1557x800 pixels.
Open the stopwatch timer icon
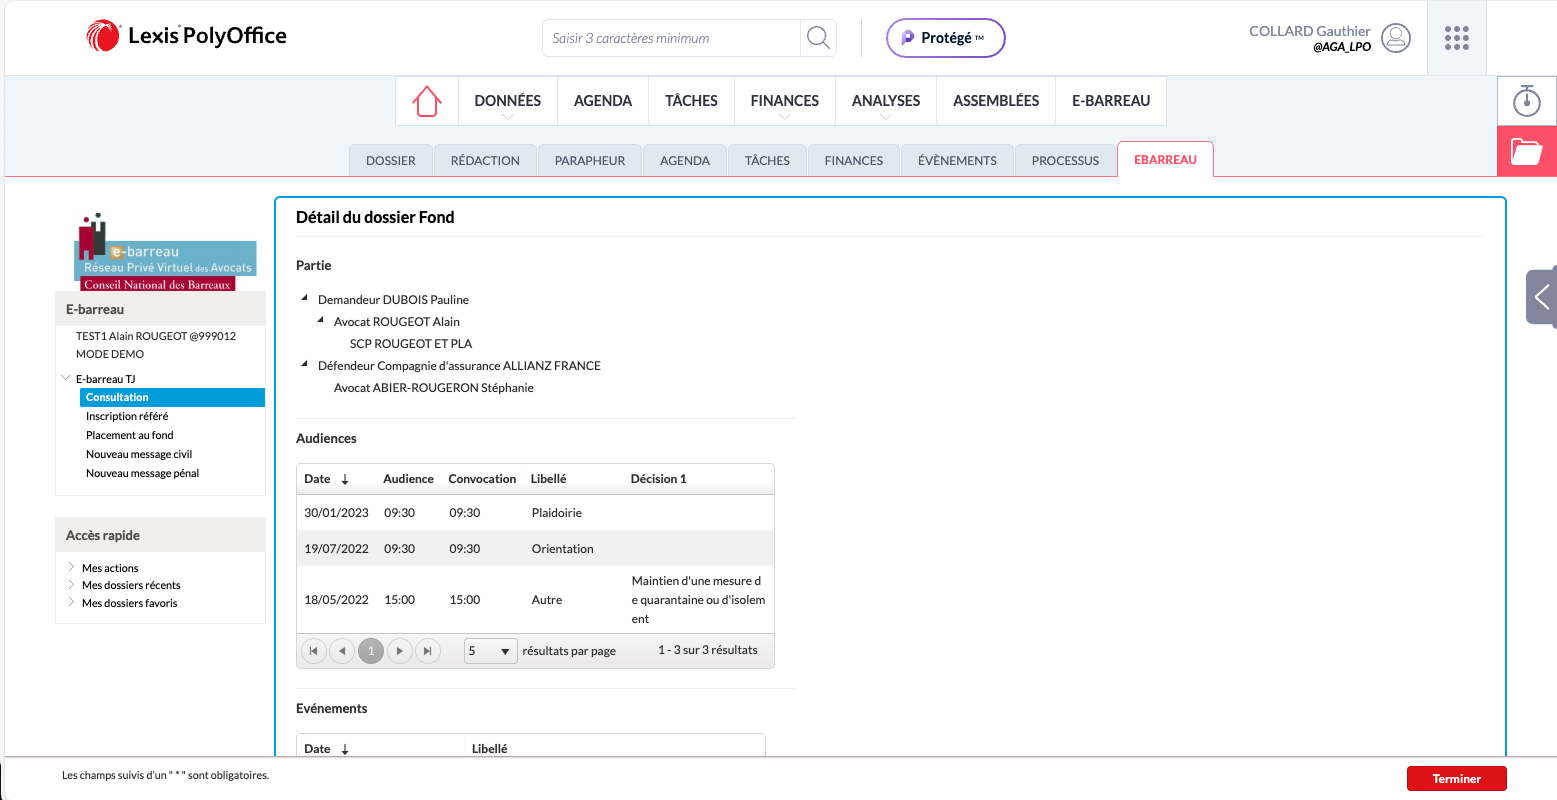tap(1526, 101)
